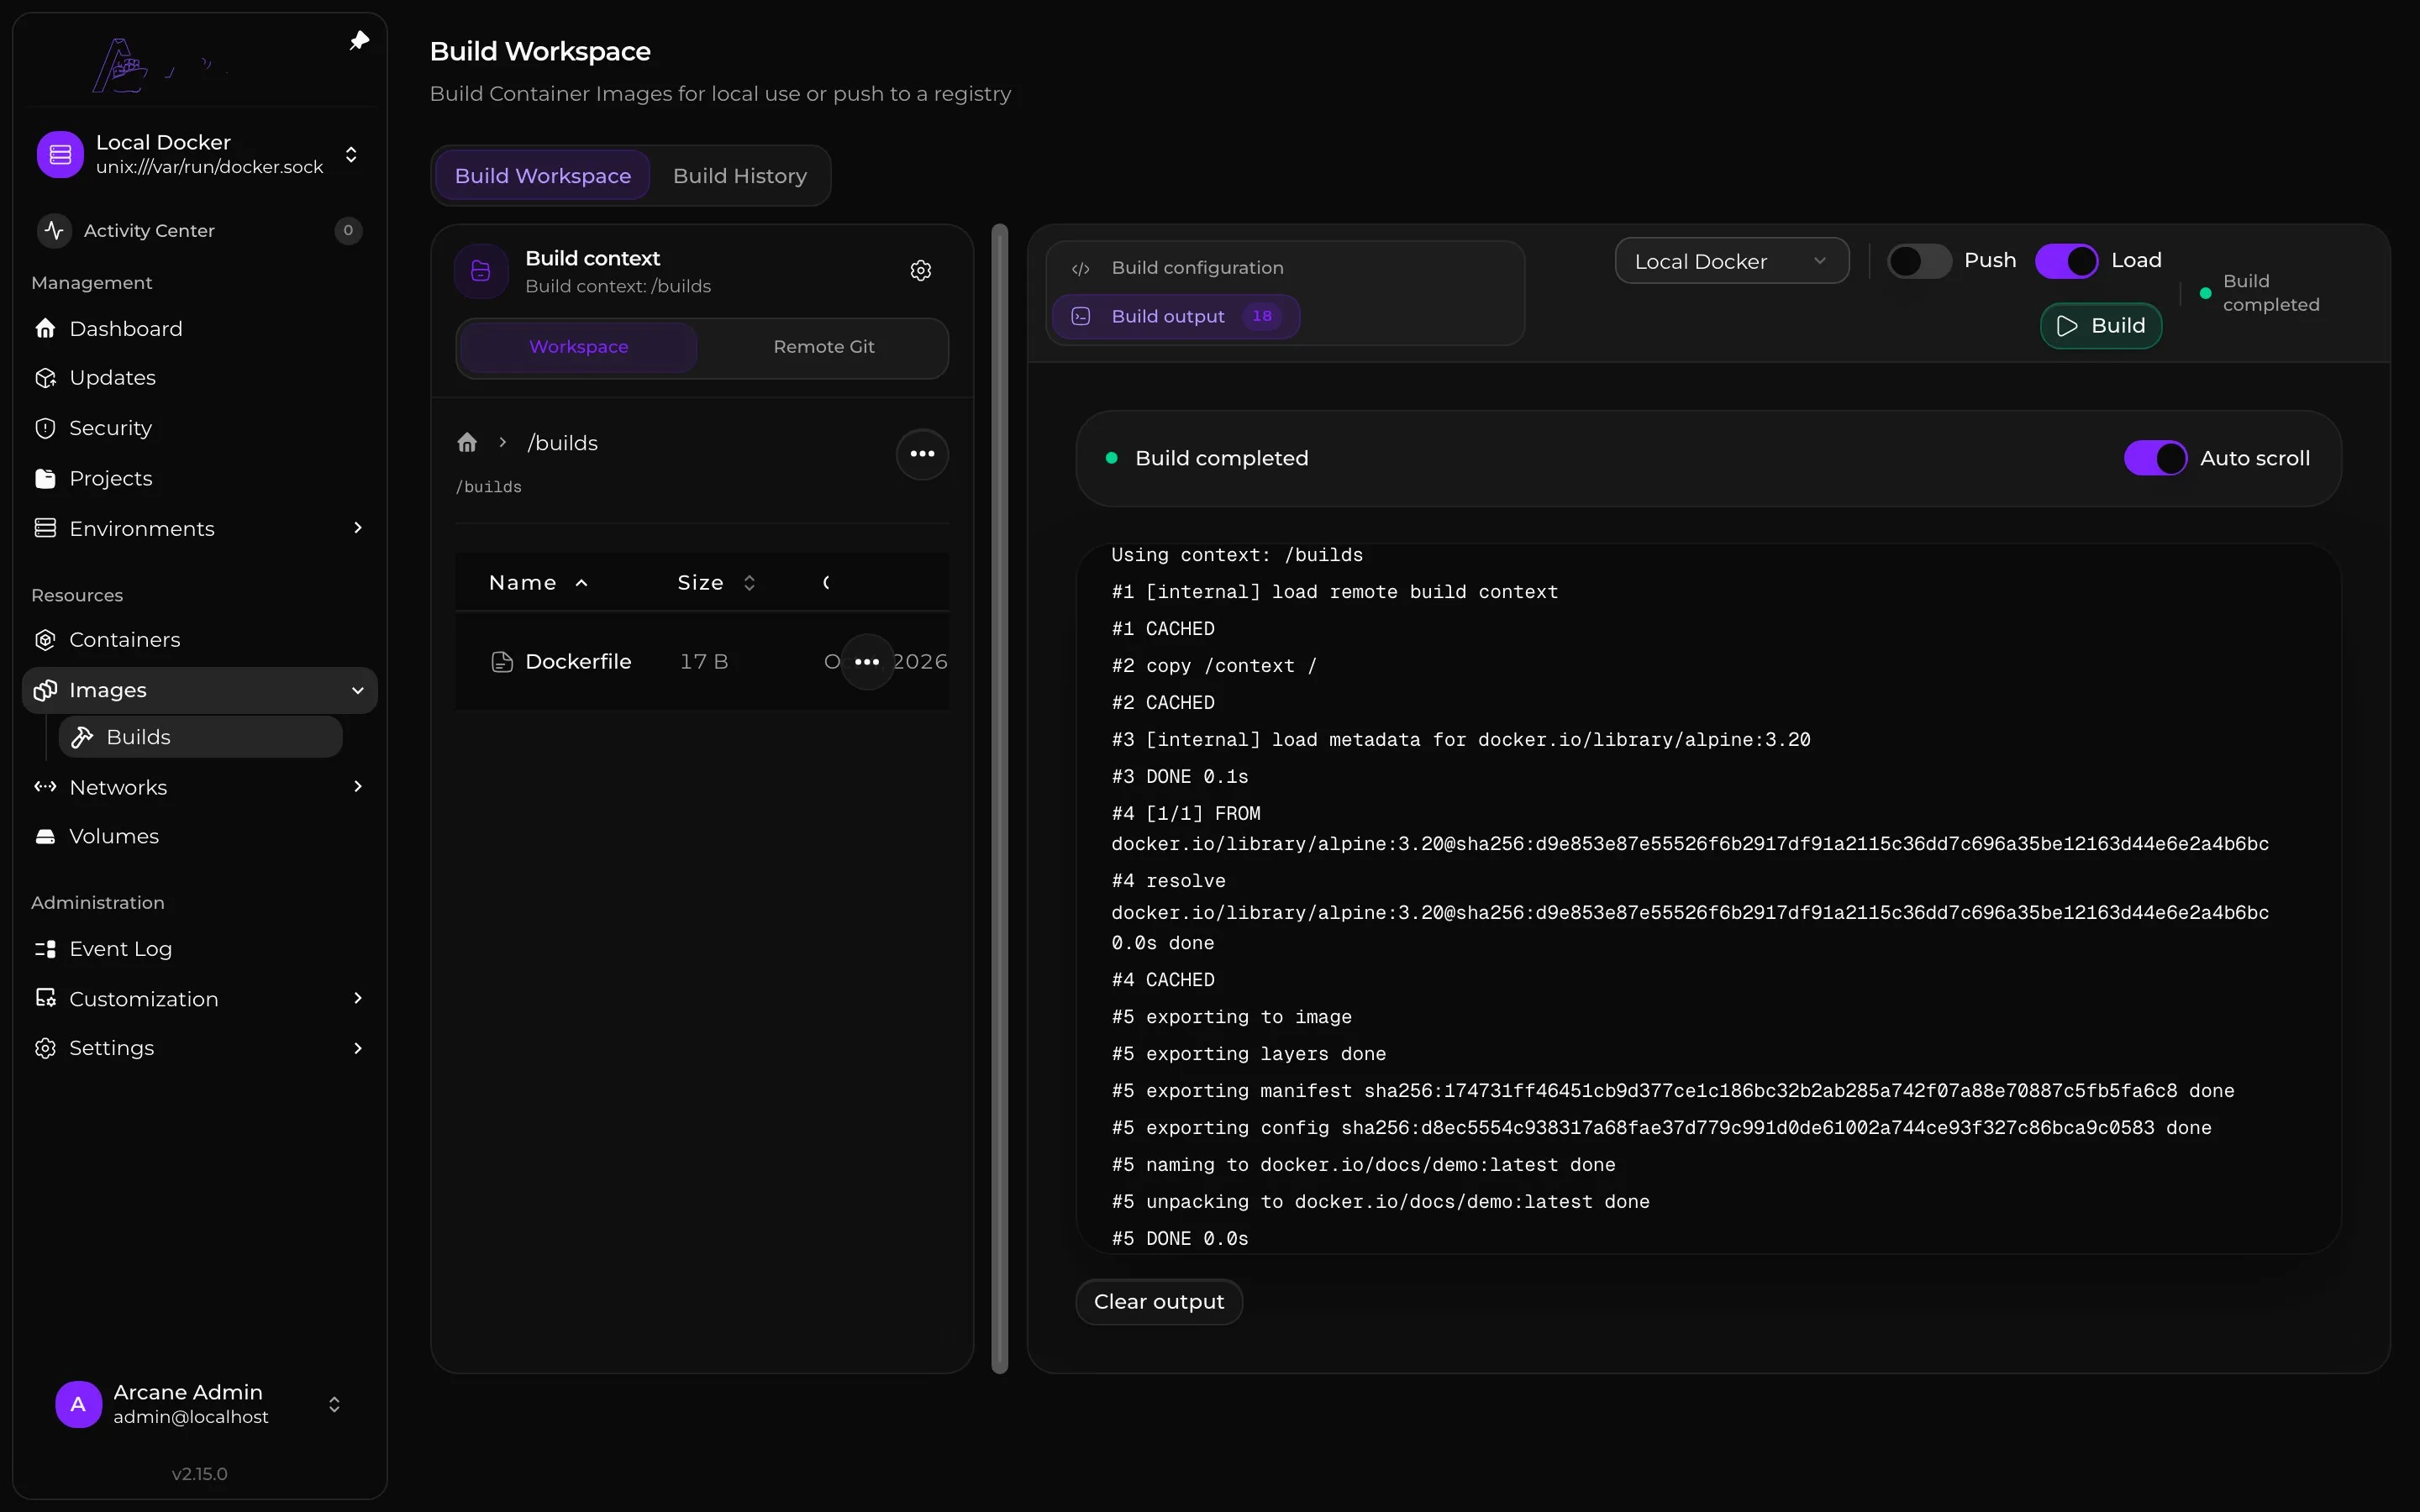Screen dimensions: 2420x1512
Task: Click the Dockerfile file icon
Action: point(502,661)
